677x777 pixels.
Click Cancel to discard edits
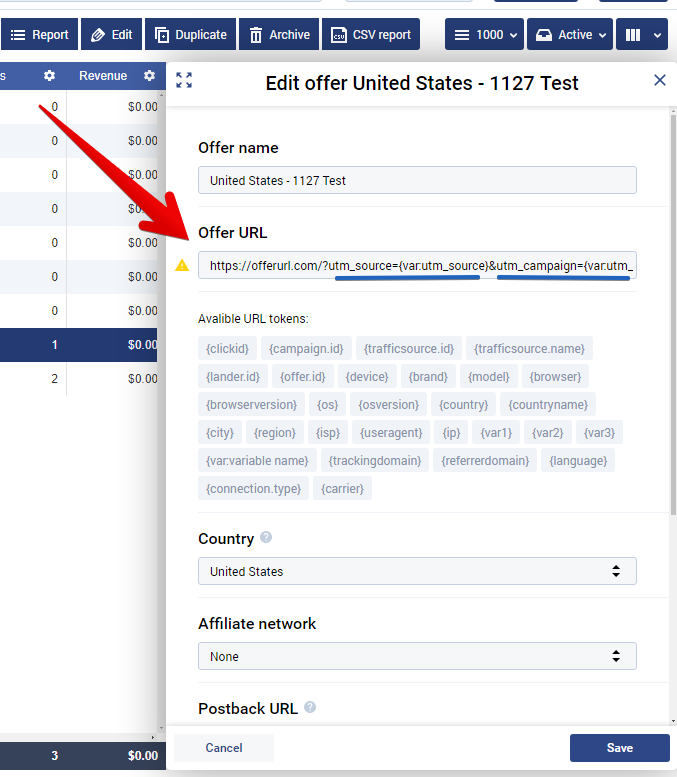point(224,748)
